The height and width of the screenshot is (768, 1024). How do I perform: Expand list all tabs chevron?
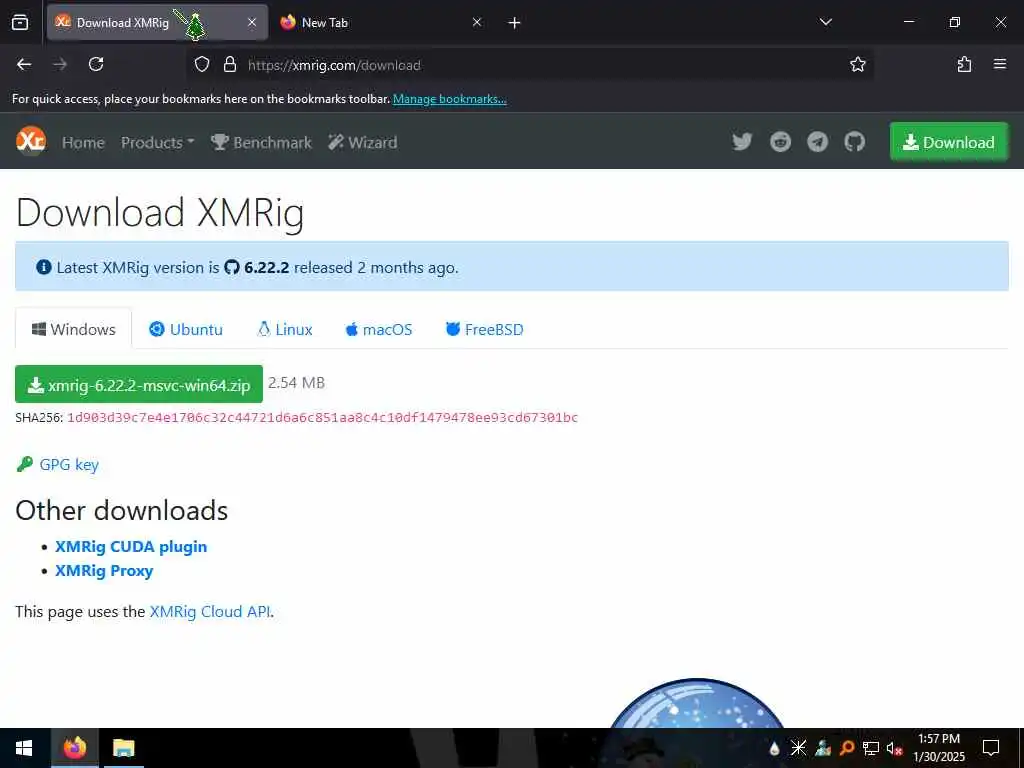(825, 22)
